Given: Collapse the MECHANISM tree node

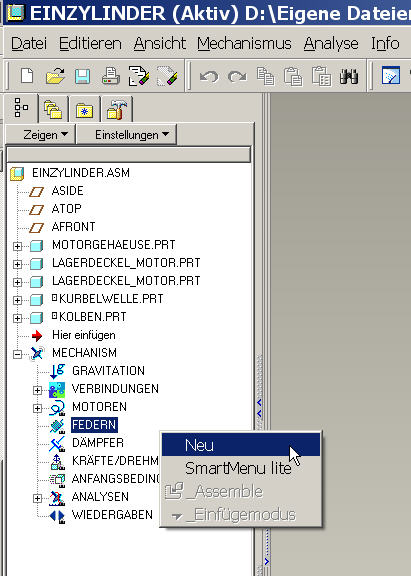Looking at the screenshot, I should coord(17,354).
